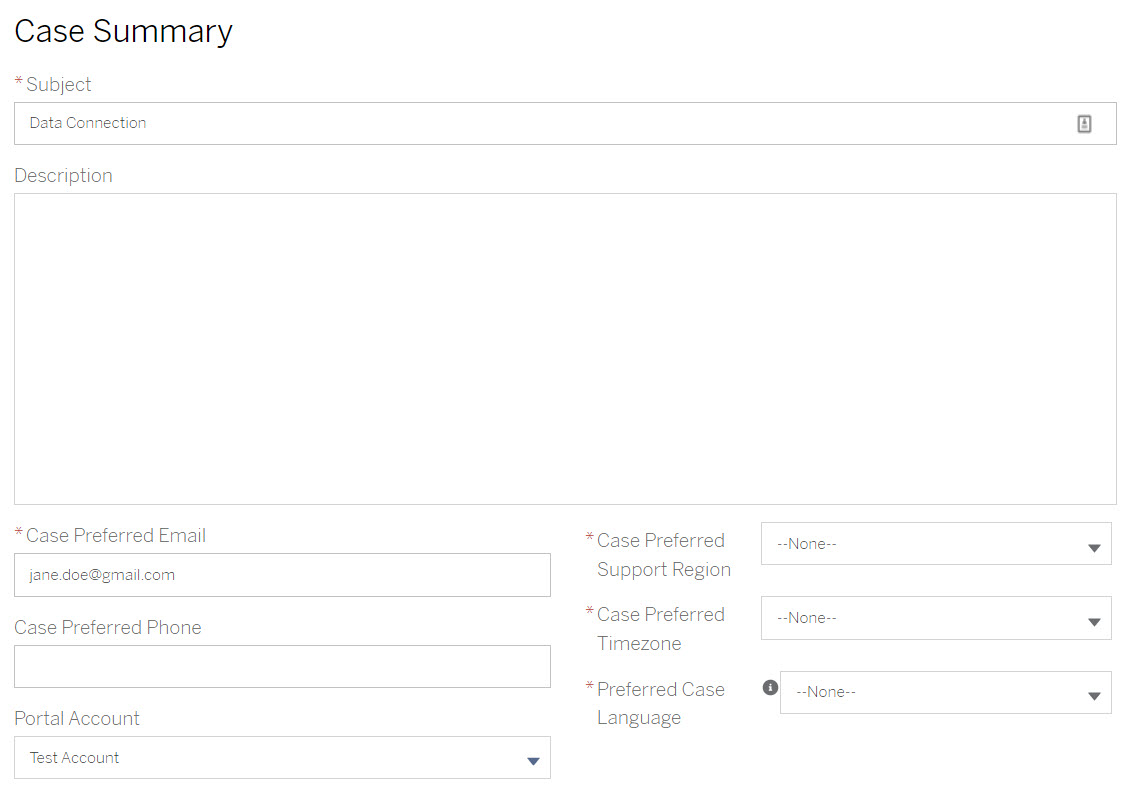Click the Case Preferred Email label

[x=116, y=535]
